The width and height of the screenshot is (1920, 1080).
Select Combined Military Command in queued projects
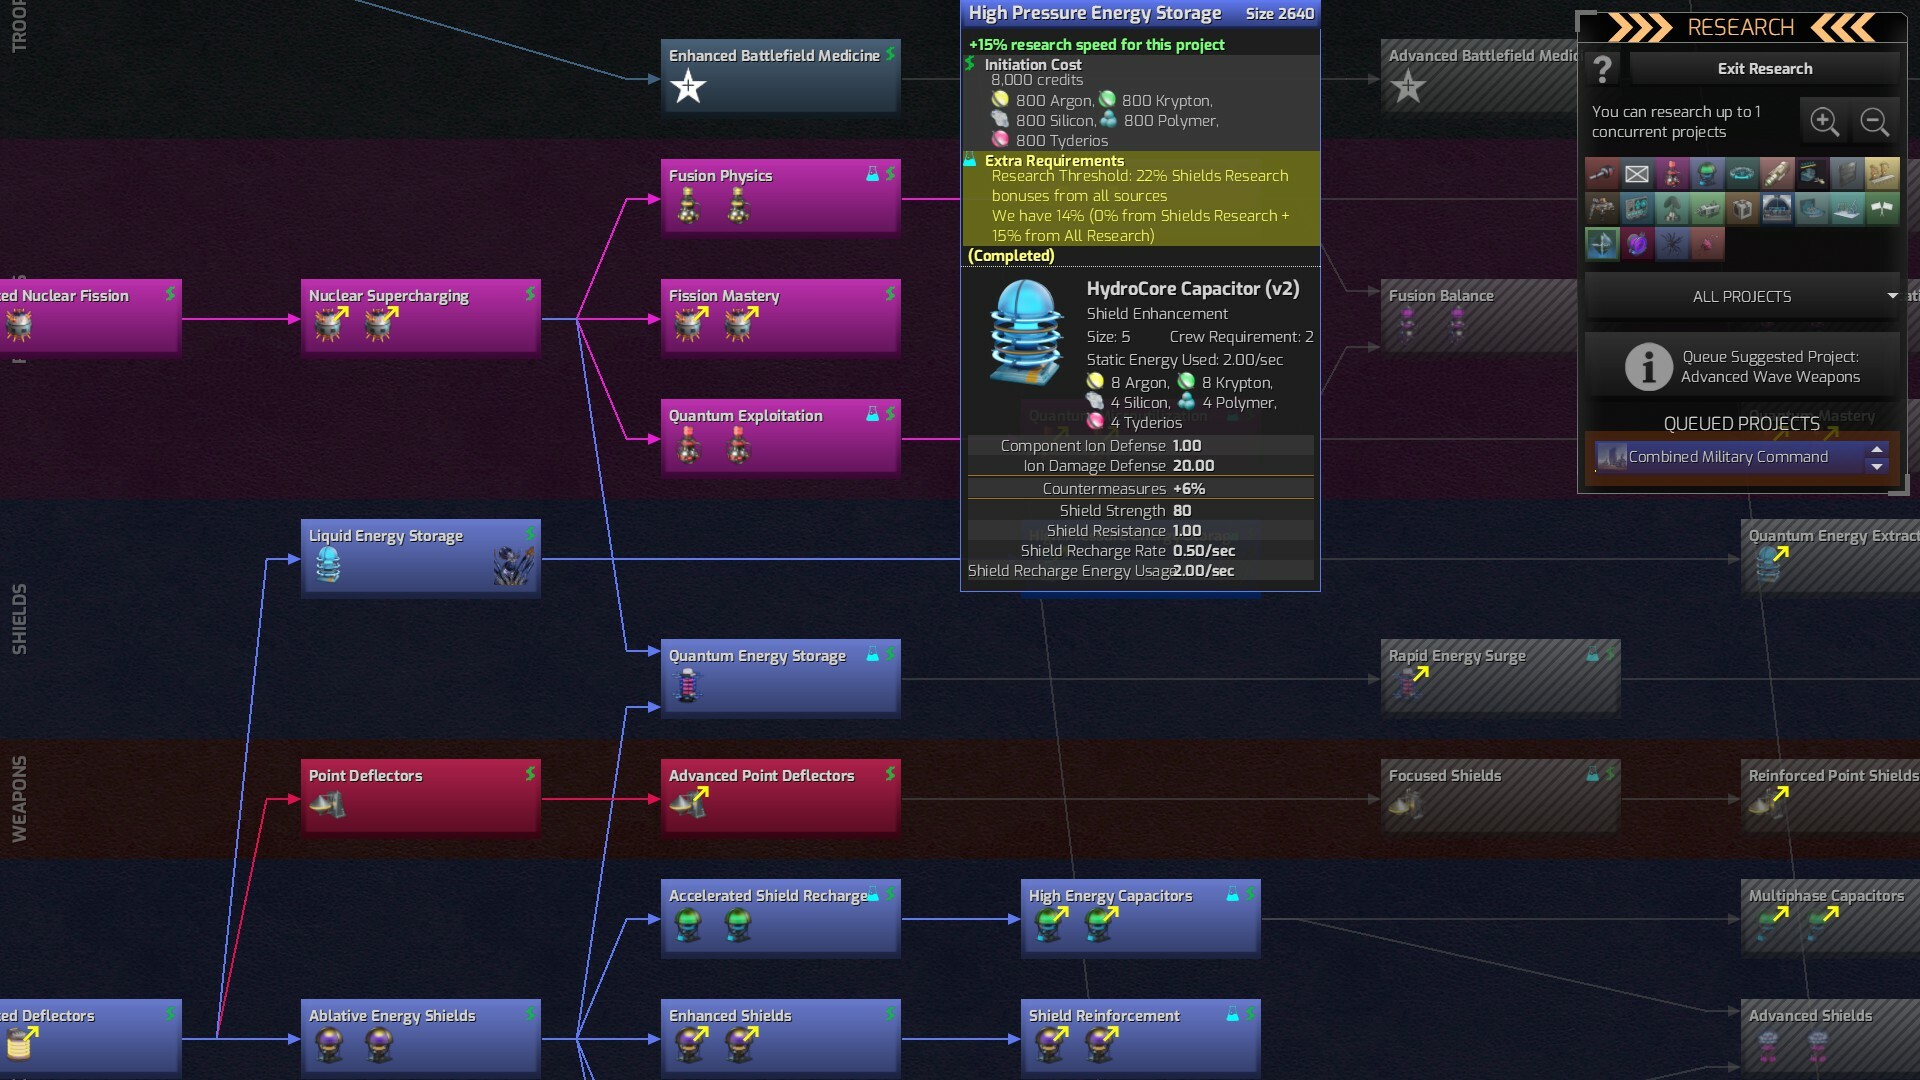pos(1730,456)
